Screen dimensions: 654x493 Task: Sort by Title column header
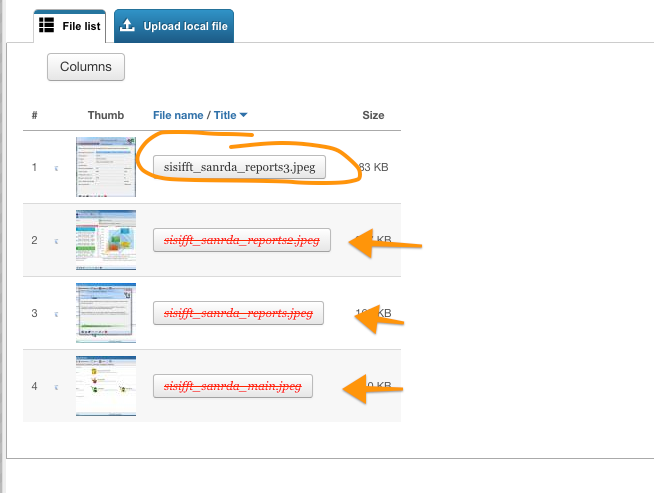coord(225,115)
